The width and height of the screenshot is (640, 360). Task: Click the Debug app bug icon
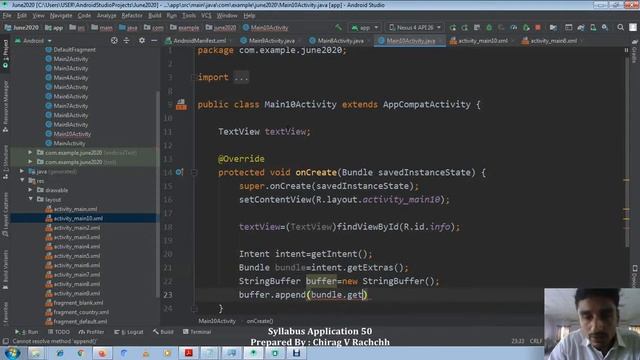click(489, 28)
